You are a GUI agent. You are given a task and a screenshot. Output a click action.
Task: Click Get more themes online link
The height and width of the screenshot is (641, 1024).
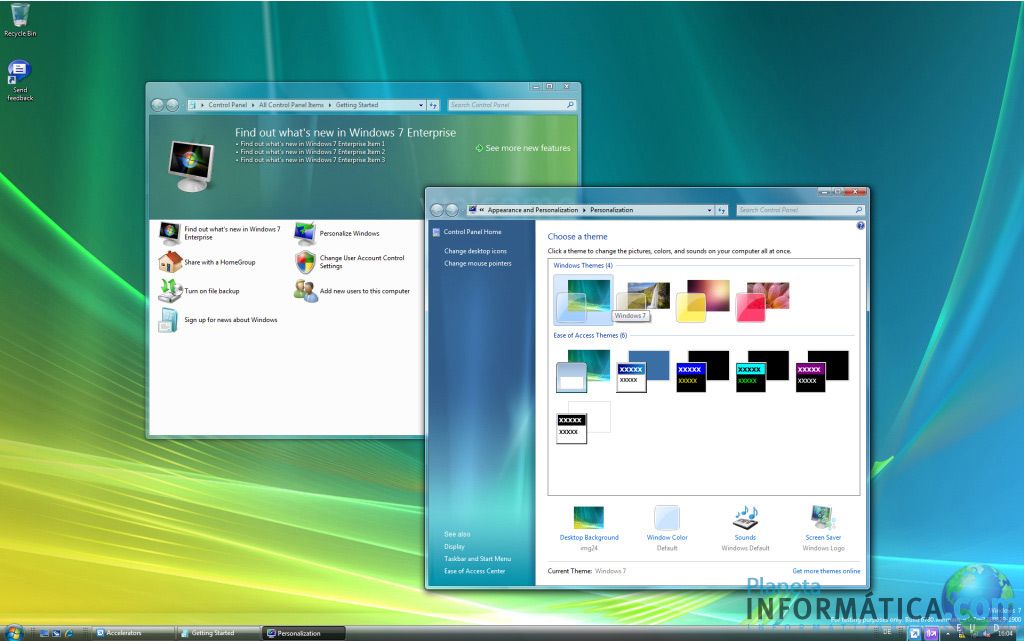pos(826,571)
